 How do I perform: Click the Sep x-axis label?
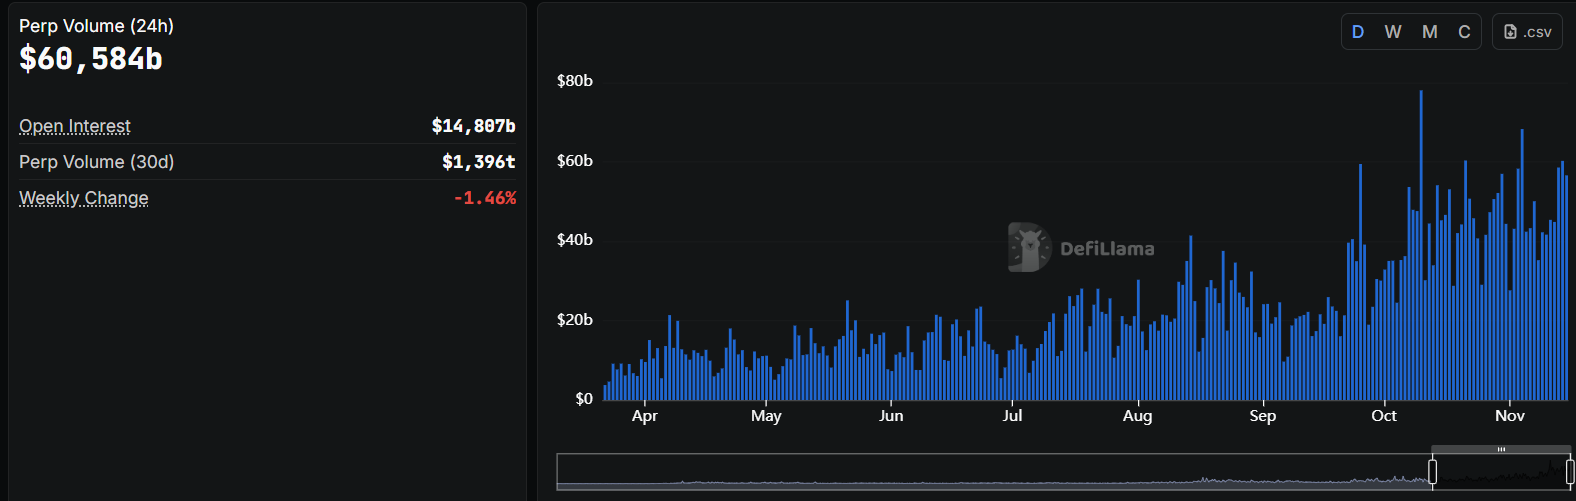pos(1263,416)
